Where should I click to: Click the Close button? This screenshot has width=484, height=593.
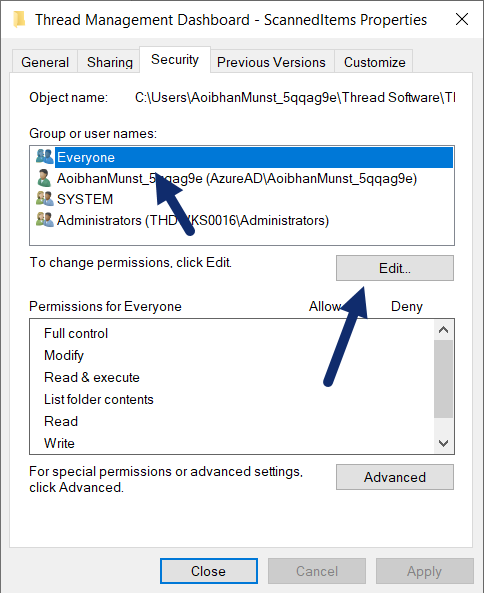click(x=209, y=571)
